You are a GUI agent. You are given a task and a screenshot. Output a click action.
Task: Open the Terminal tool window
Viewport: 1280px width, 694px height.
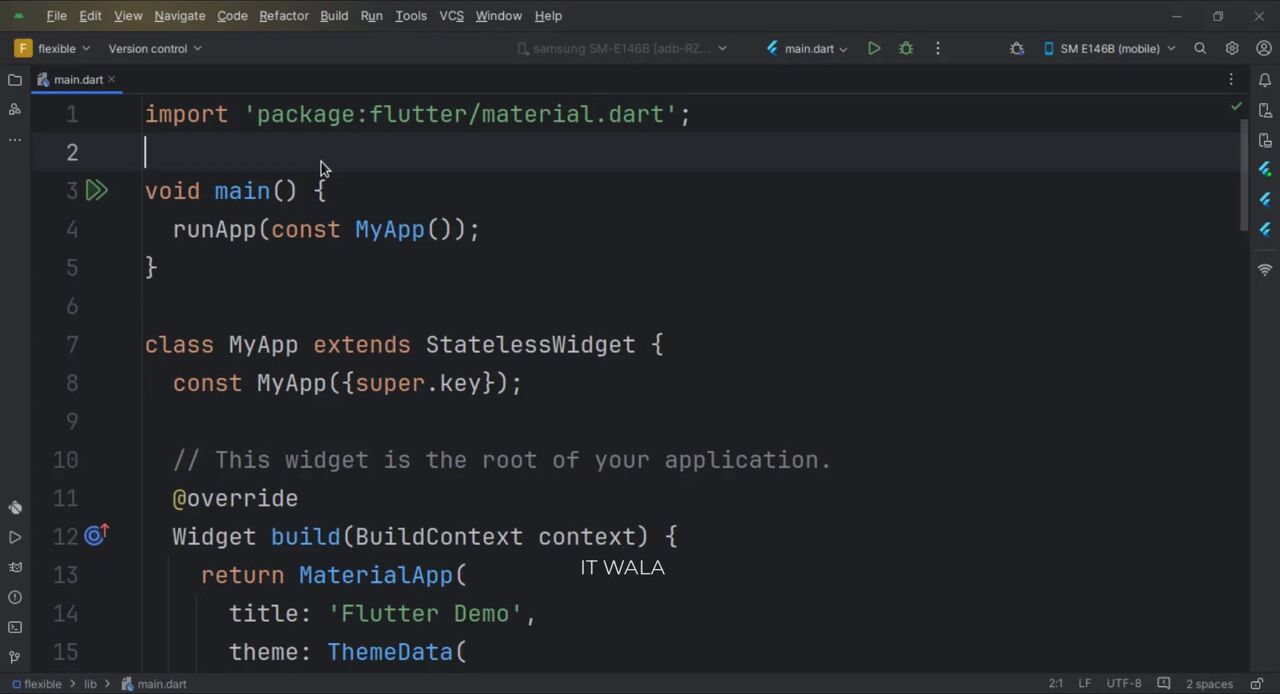click(x=15, y=627)
